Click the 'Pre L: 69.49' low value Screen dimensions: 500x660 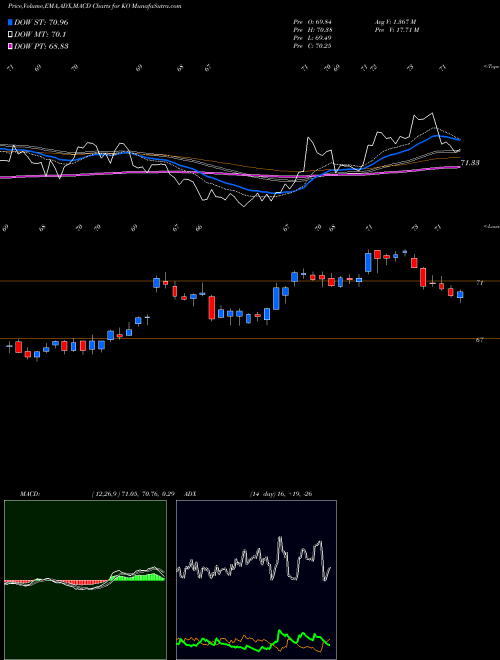312,38
